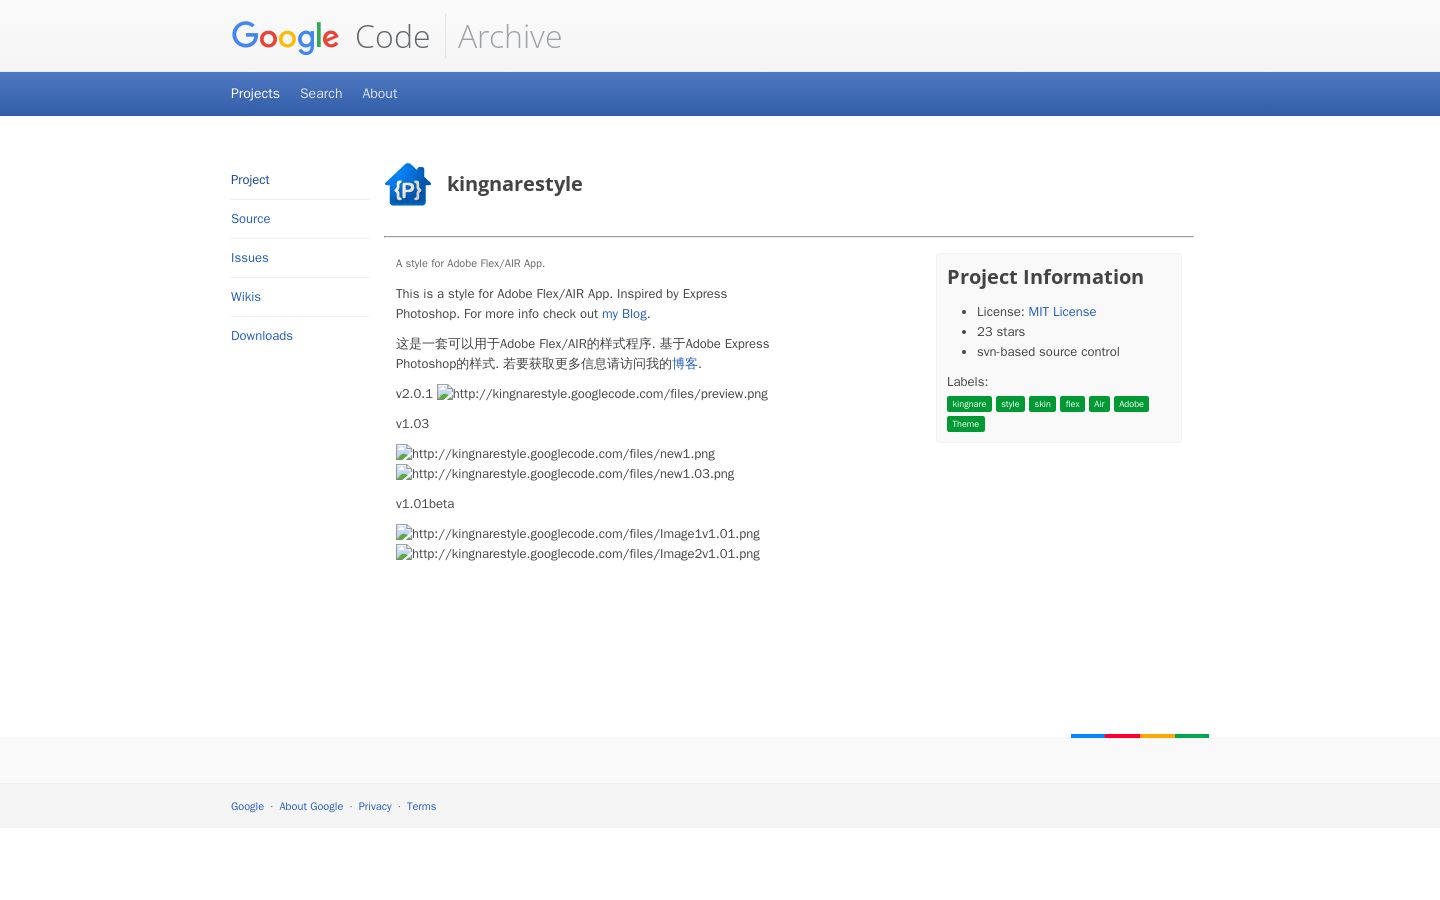Click the 'Labels:' heading text
Image resolution: width=1440 pixels, height=900 pixels.
pyautogui.click(x=967, y=382)
